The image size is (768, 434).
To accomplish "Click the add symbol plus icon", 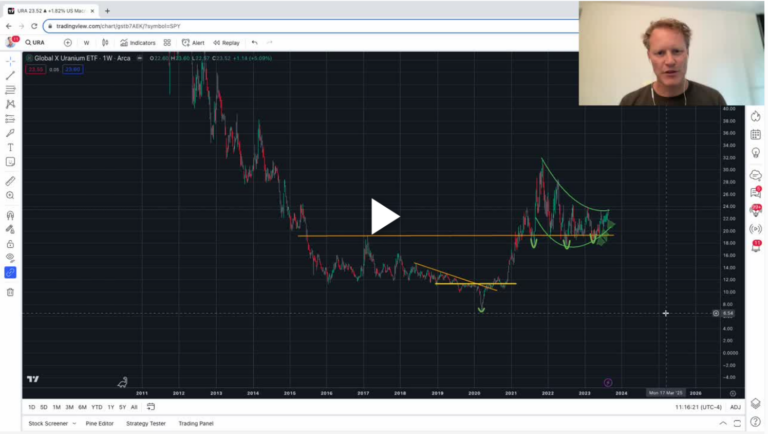I will coord(68,43).
